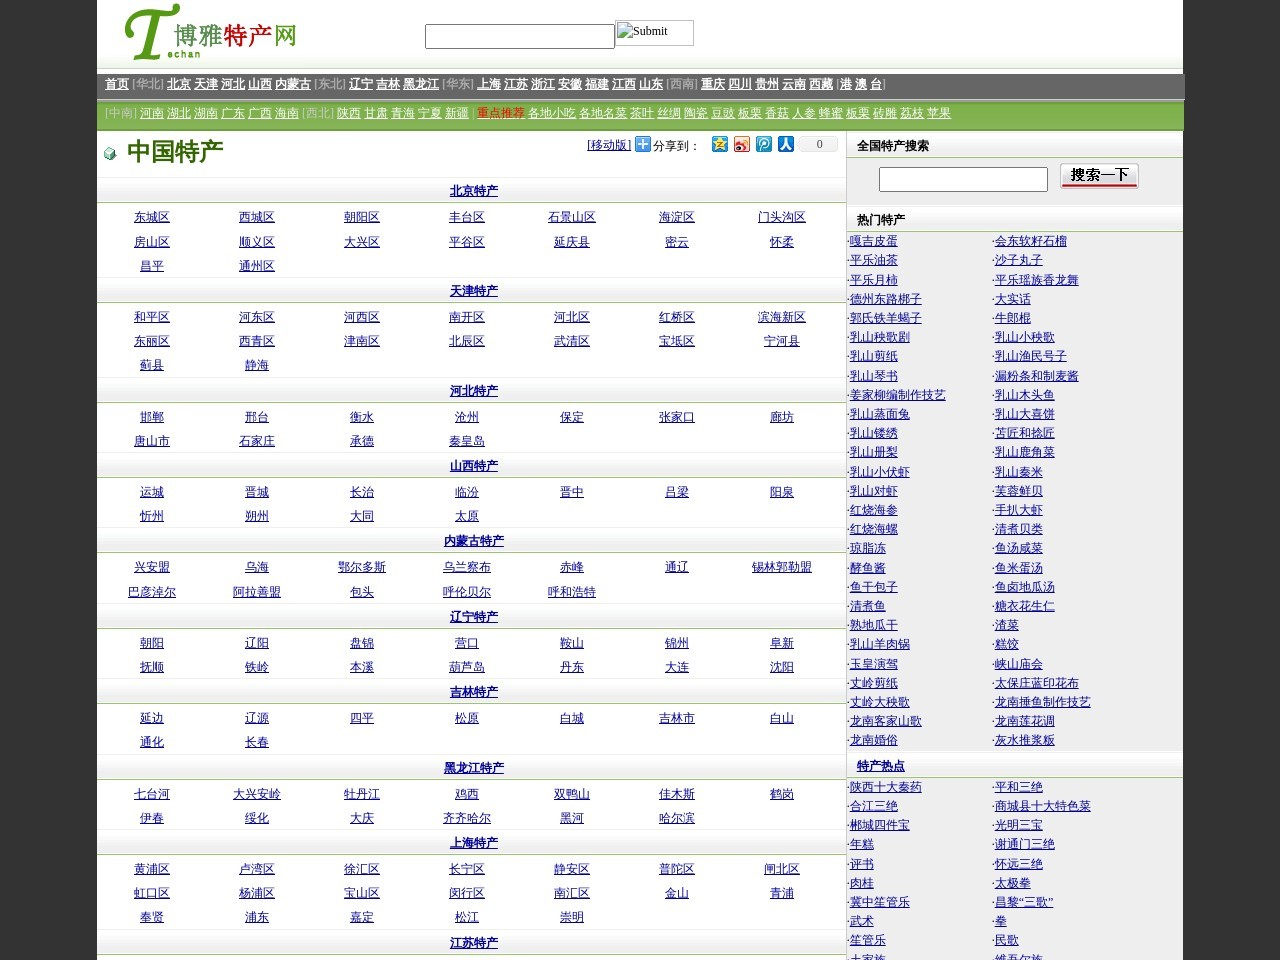This screenshot has width=1280, height=960.
Task: Share to Renren icon
Action: [x=786, y=144]
